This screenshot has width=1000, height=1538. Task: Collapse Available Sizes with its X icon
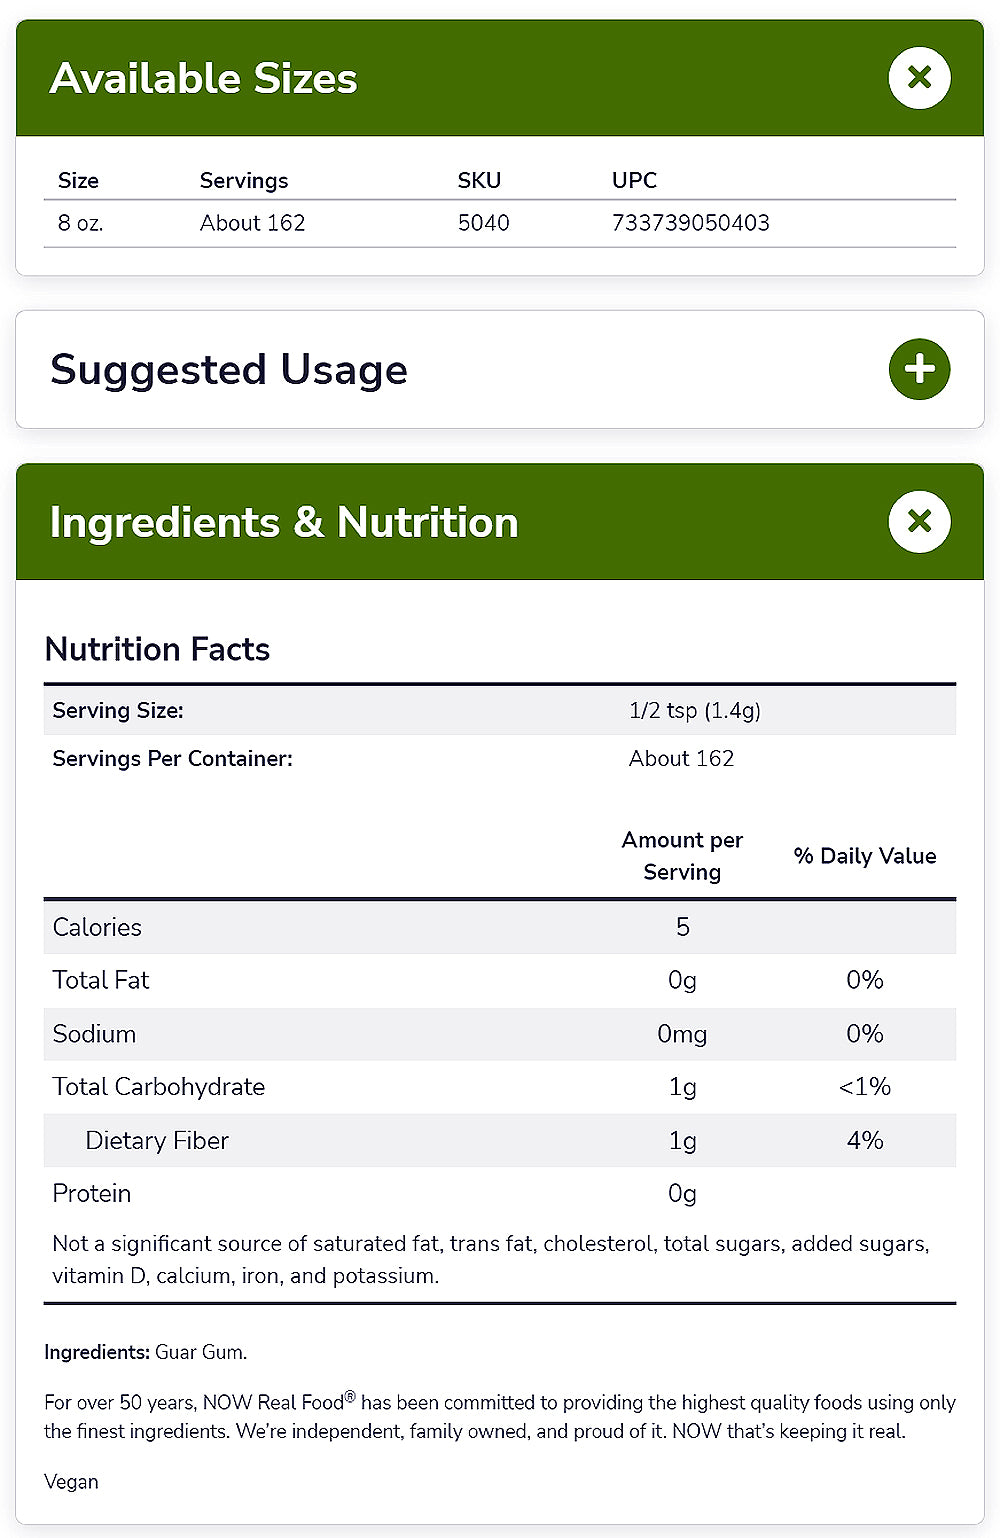(x=919, y=78)
